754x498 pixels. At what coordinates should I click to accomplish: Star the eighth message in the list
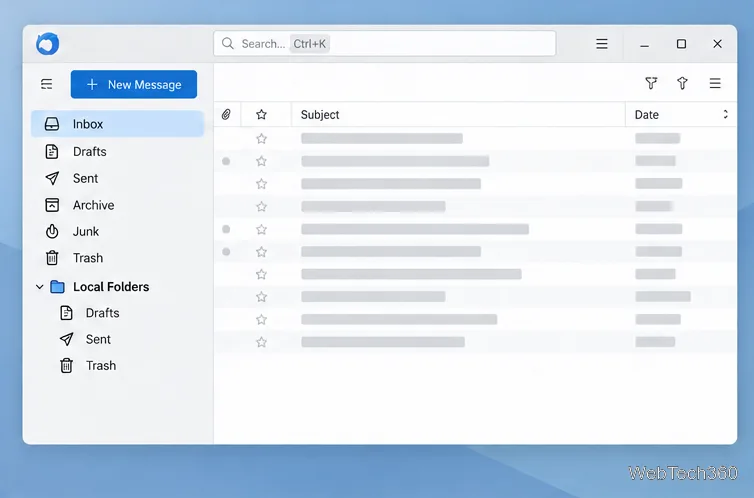click(261, 297)
